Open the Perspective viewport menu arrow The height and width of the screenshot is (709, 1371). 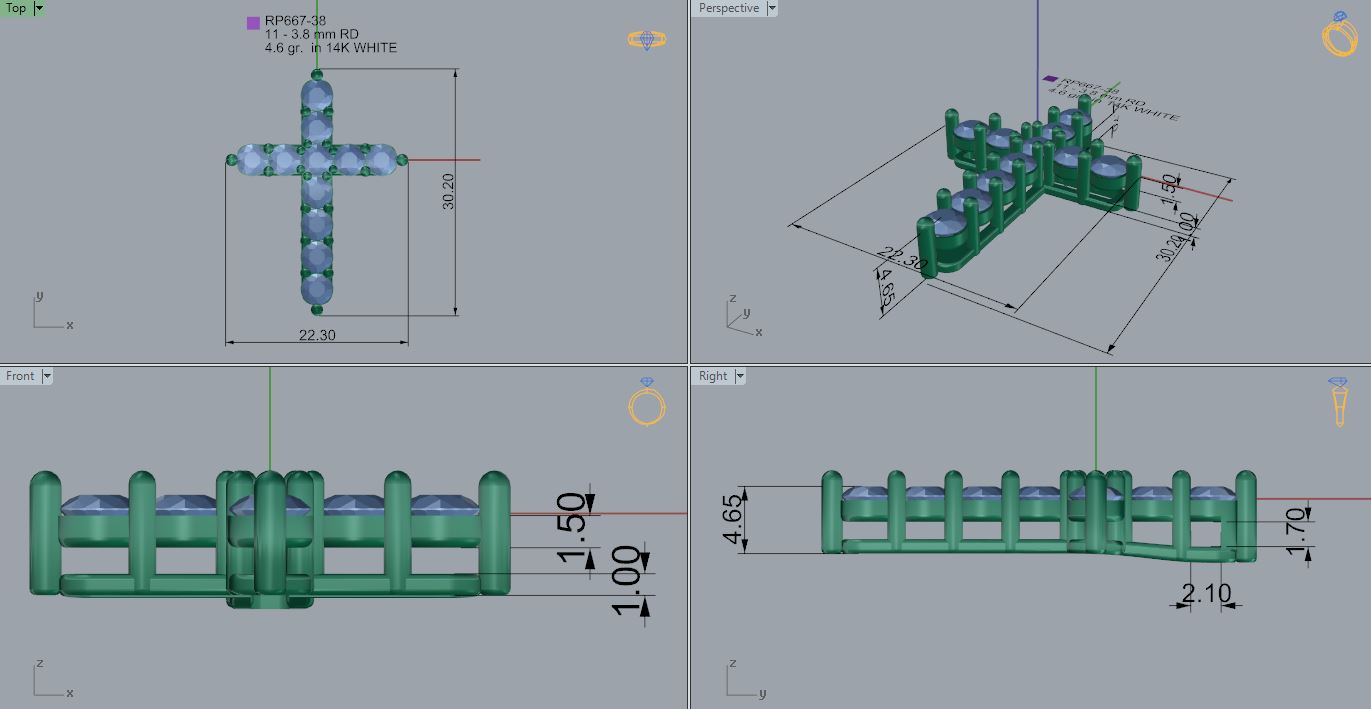(x=772, y=8)
